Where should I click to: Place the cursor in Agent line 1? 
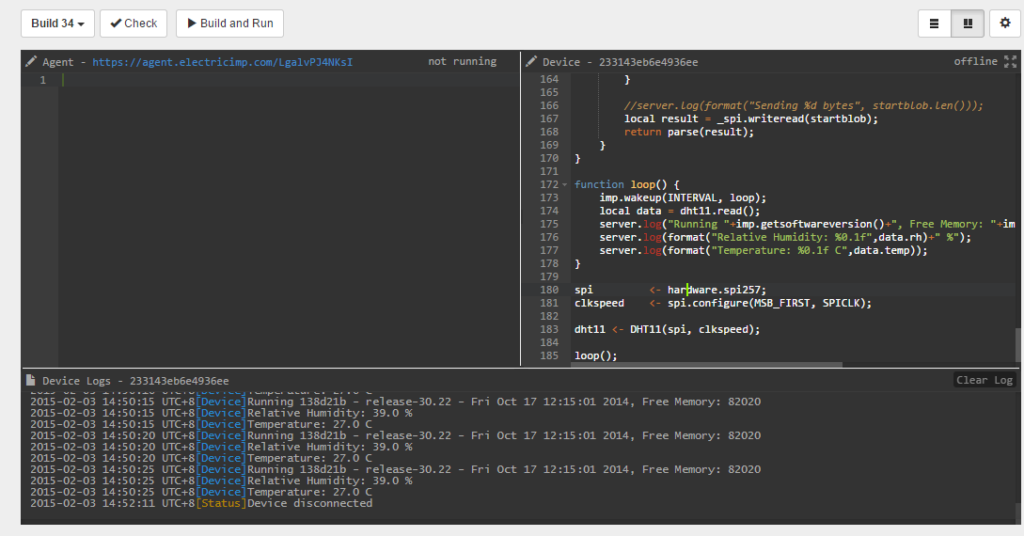click(289, 80)
